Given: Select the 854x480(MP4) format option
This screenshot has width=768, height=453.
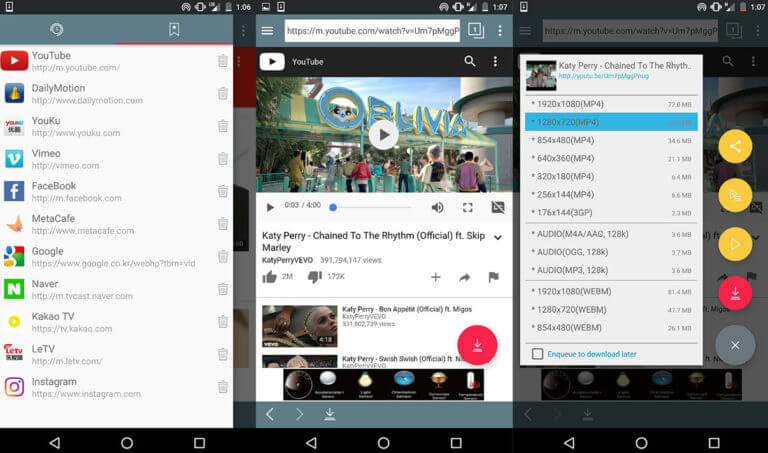Looking at the screenshot, I should point(563,140).
